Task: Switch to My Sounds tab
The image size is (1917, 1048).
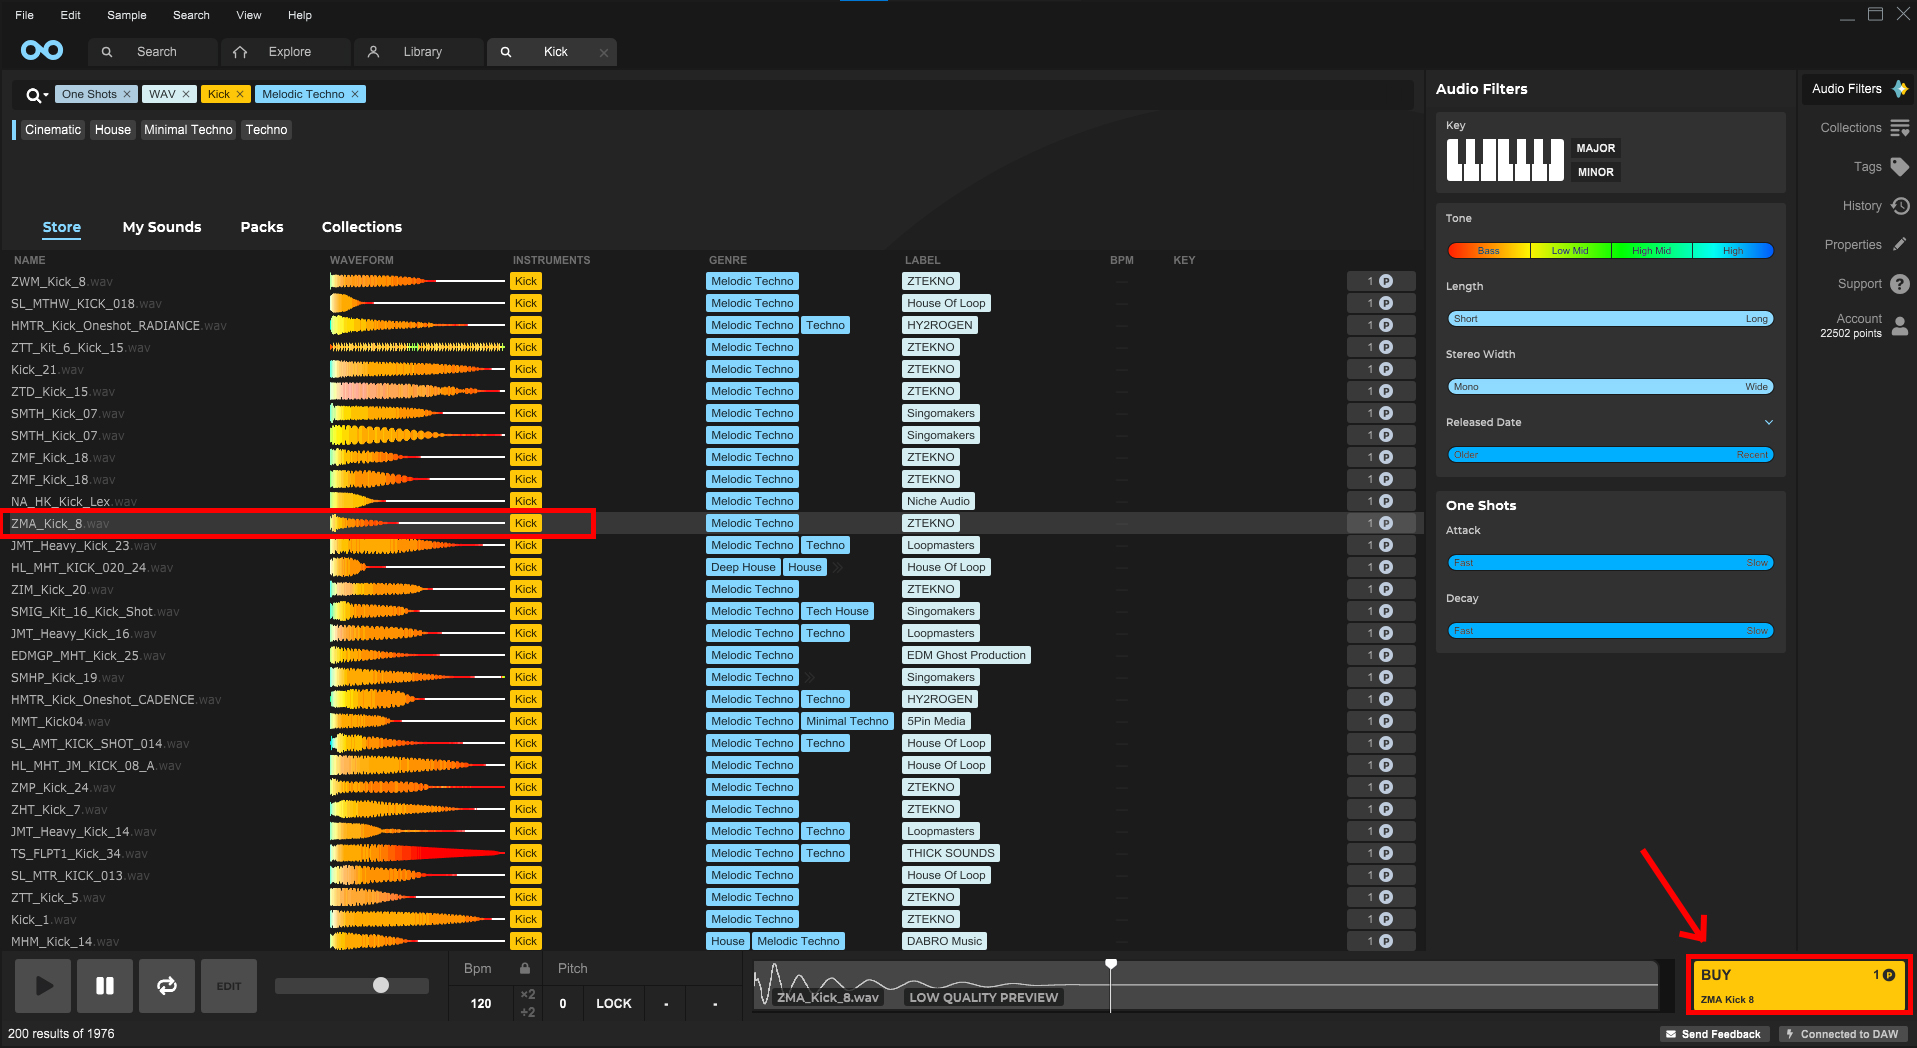Action: [x=162, y=227]
